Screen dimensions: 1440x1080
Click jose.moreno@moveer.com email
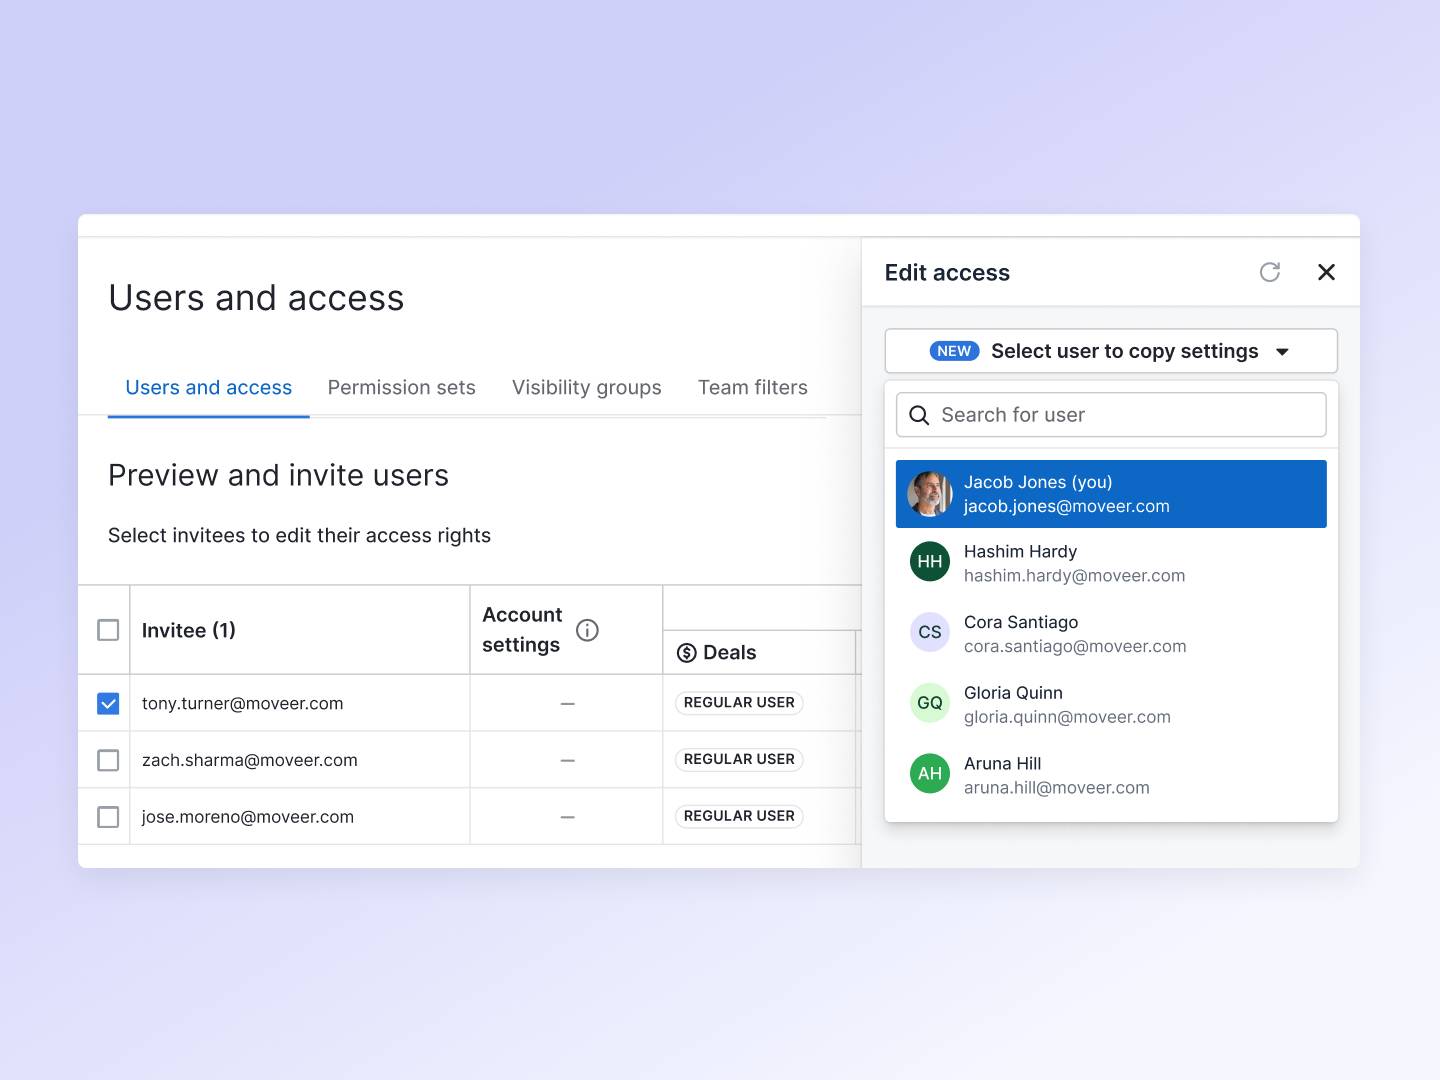point(248,817)
